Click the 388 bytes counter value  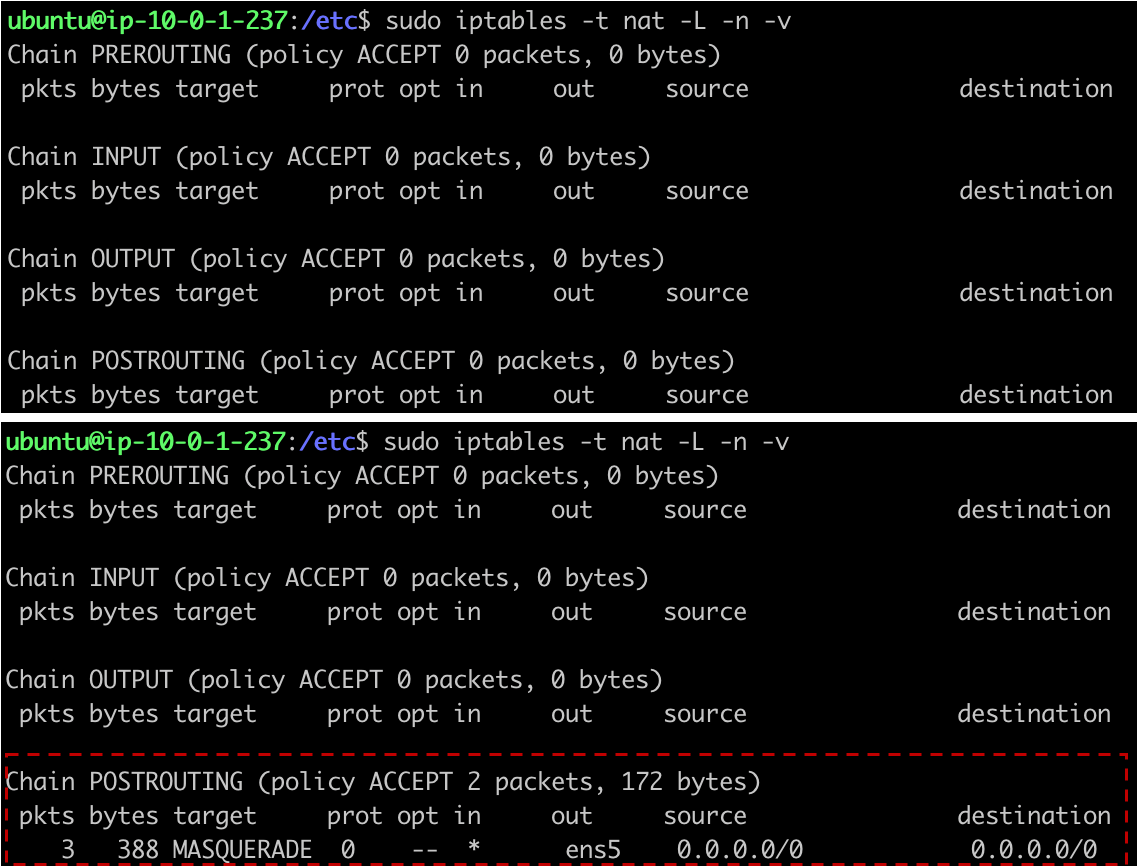pyautogui.click(x=138, y=849)
